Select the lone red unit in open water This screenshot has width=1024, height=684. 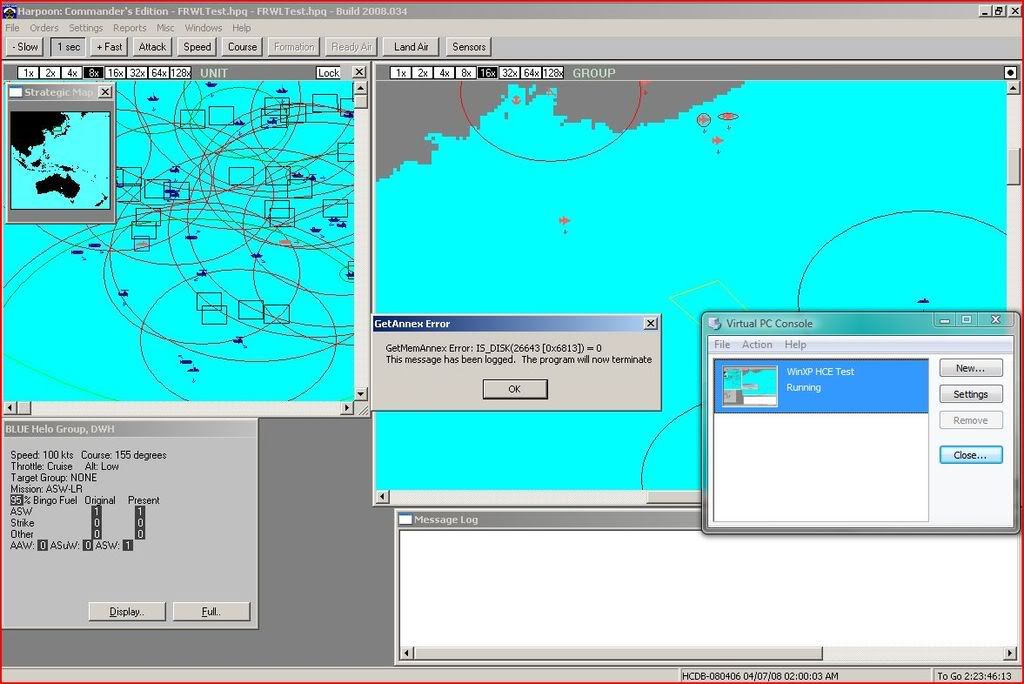pyautogui.click(x=564, y=221)
